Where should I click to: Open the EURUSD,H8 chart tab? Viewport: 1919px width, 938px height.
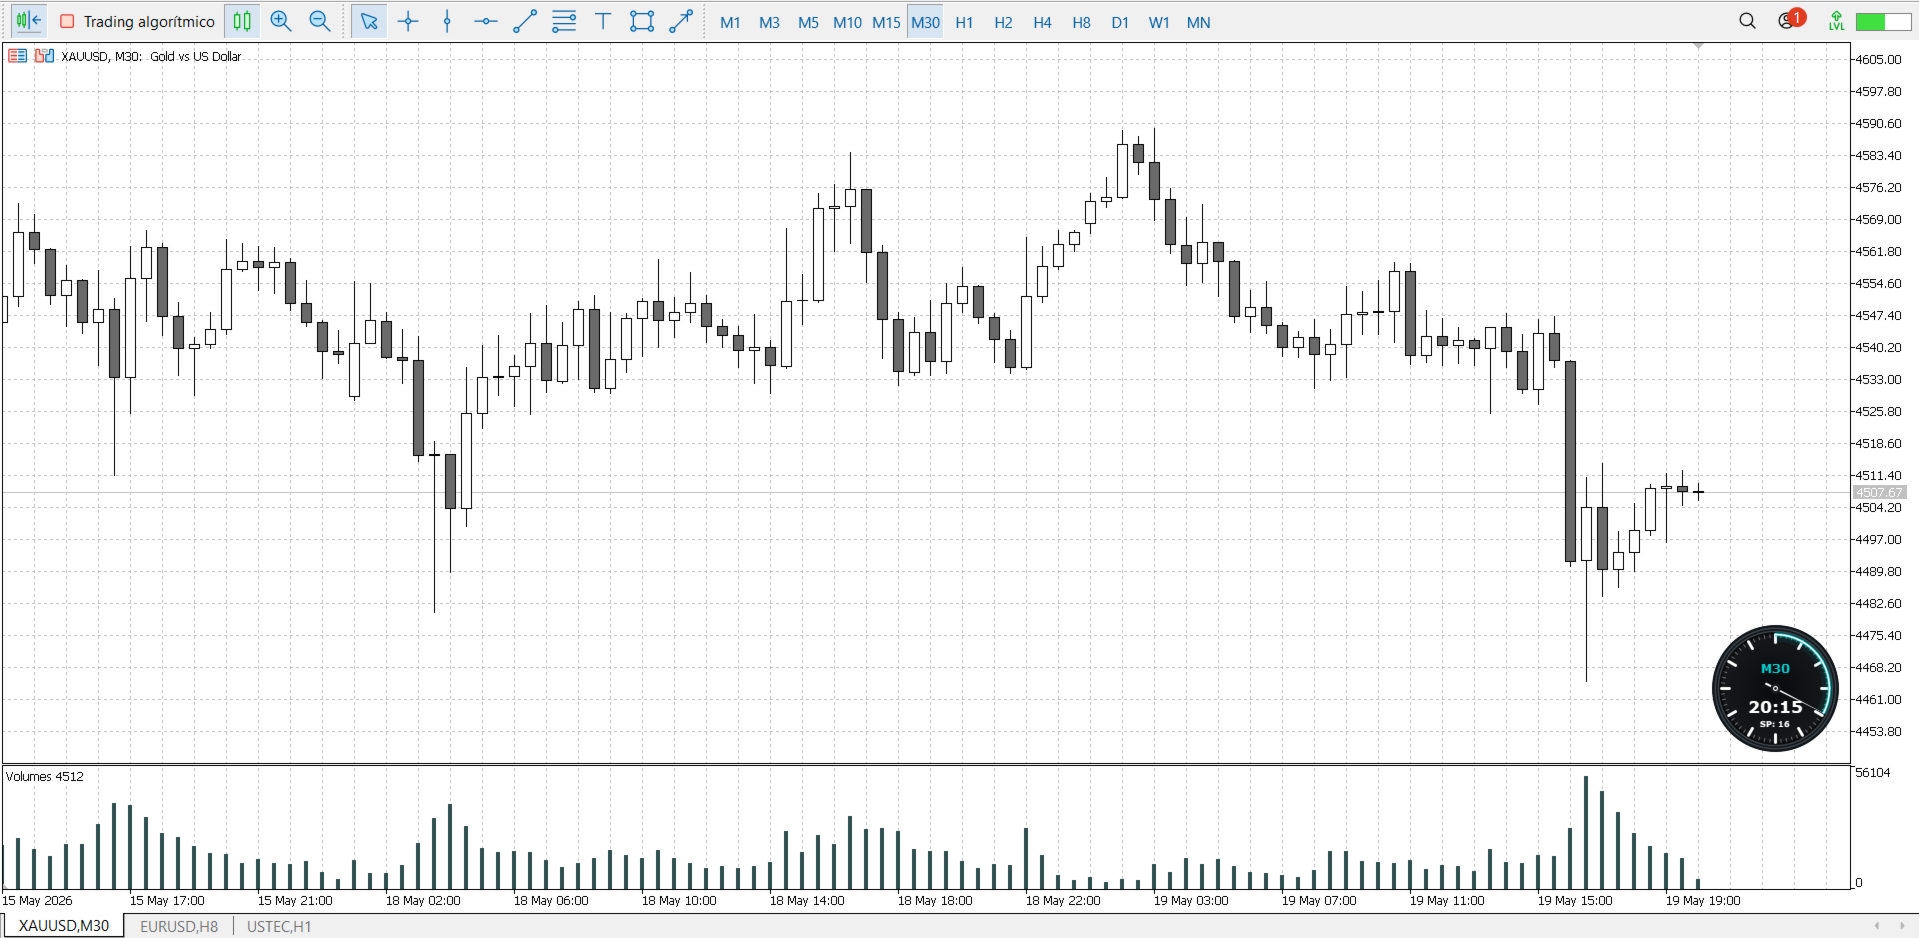click(179, 926)
